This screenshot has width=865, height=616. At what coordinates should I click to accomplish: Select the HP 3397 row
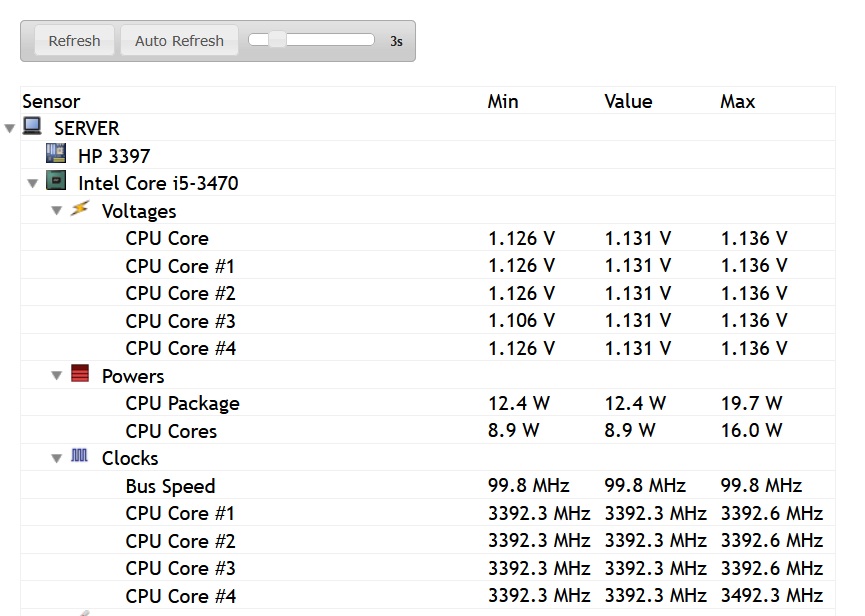[428, 155]
